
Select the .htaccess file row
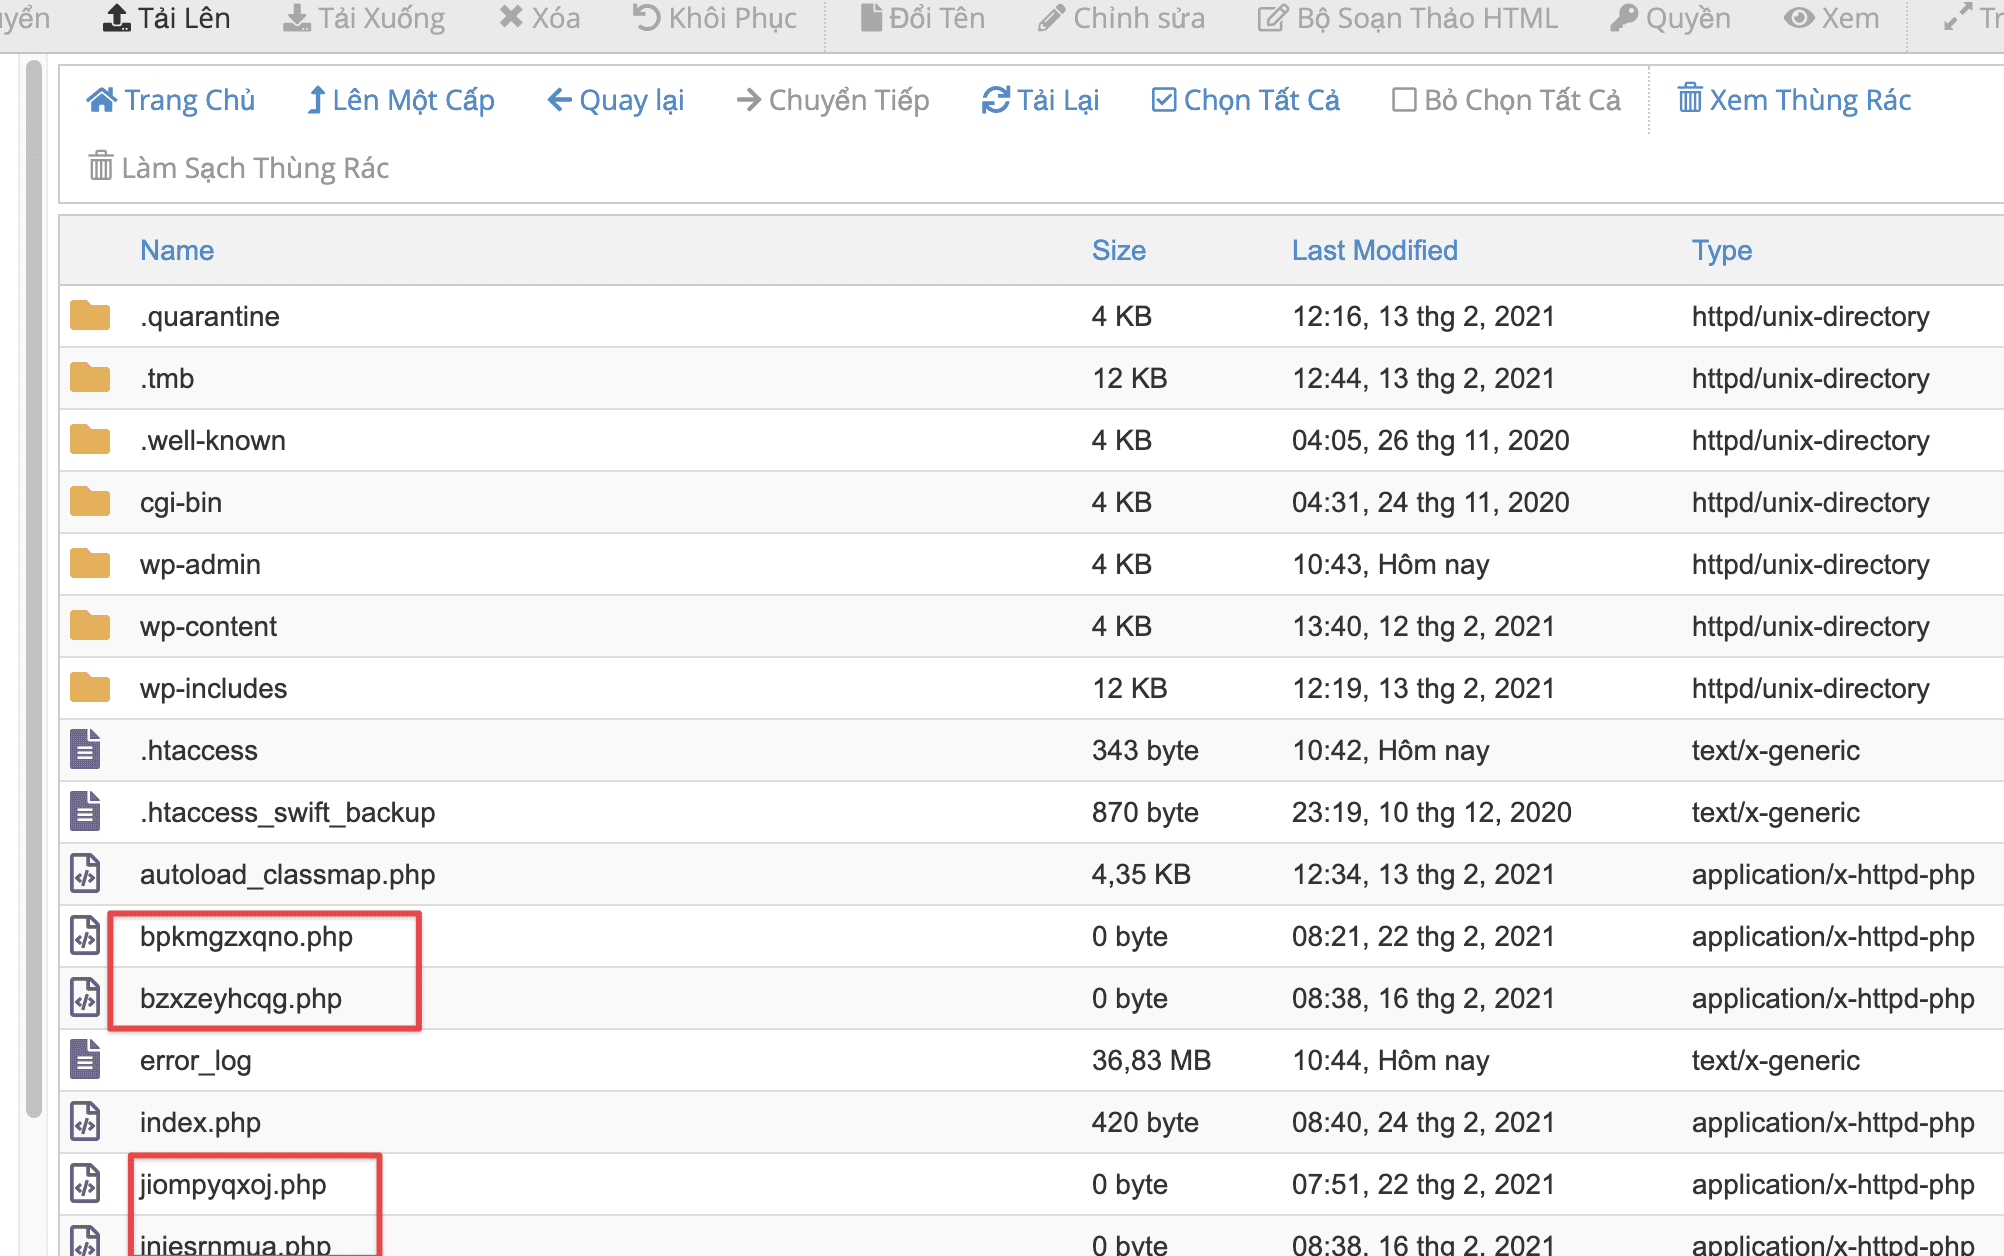pyautogui.click(x=199, y=750)
